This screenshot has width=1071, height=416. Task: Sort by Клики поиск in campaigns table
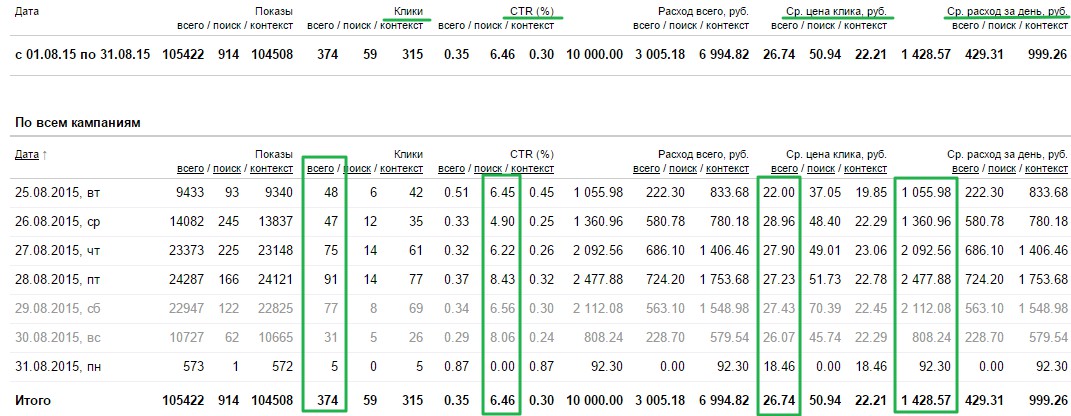tap(357, 169)
